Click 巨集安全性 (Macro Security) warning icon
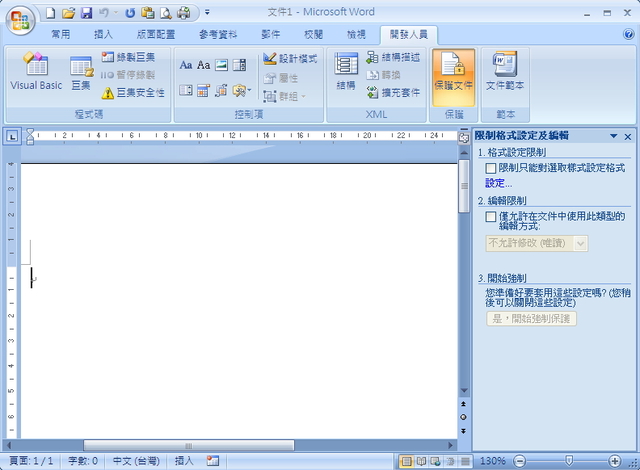640x470 pixels. coord(108,93)
